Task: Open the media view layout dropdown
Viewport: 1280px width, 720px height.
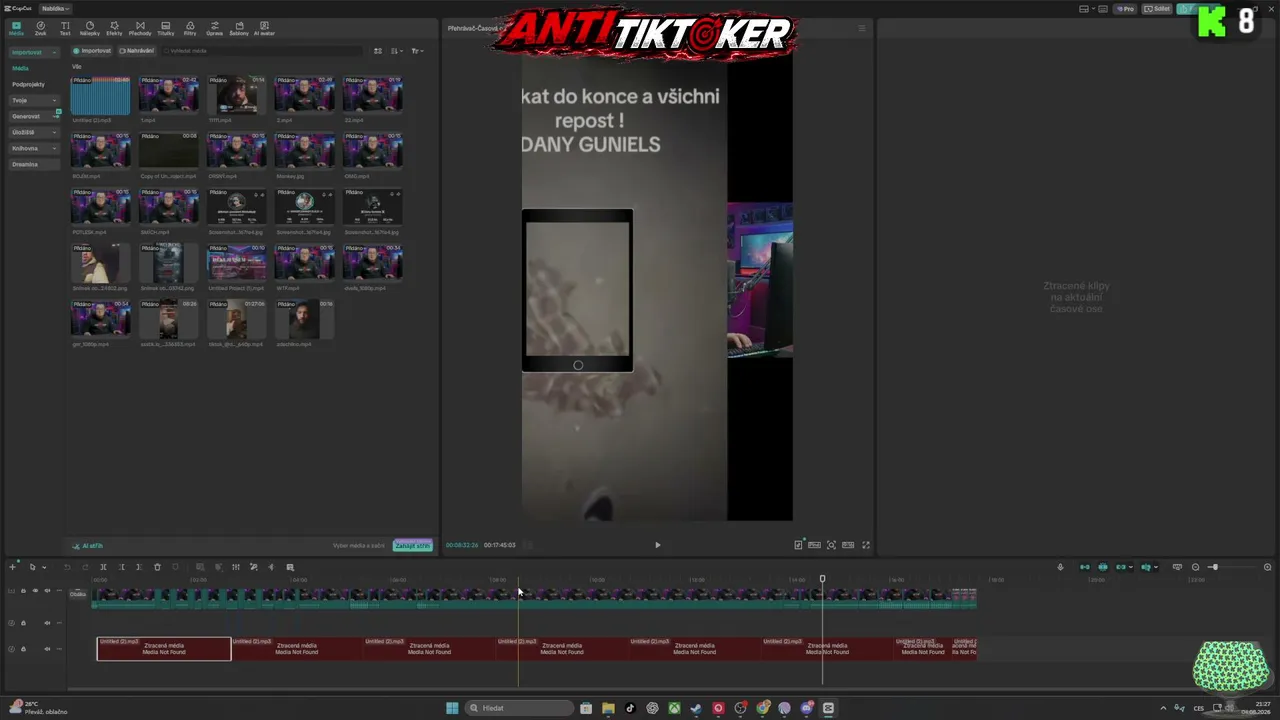Action: tap(378, 51)
